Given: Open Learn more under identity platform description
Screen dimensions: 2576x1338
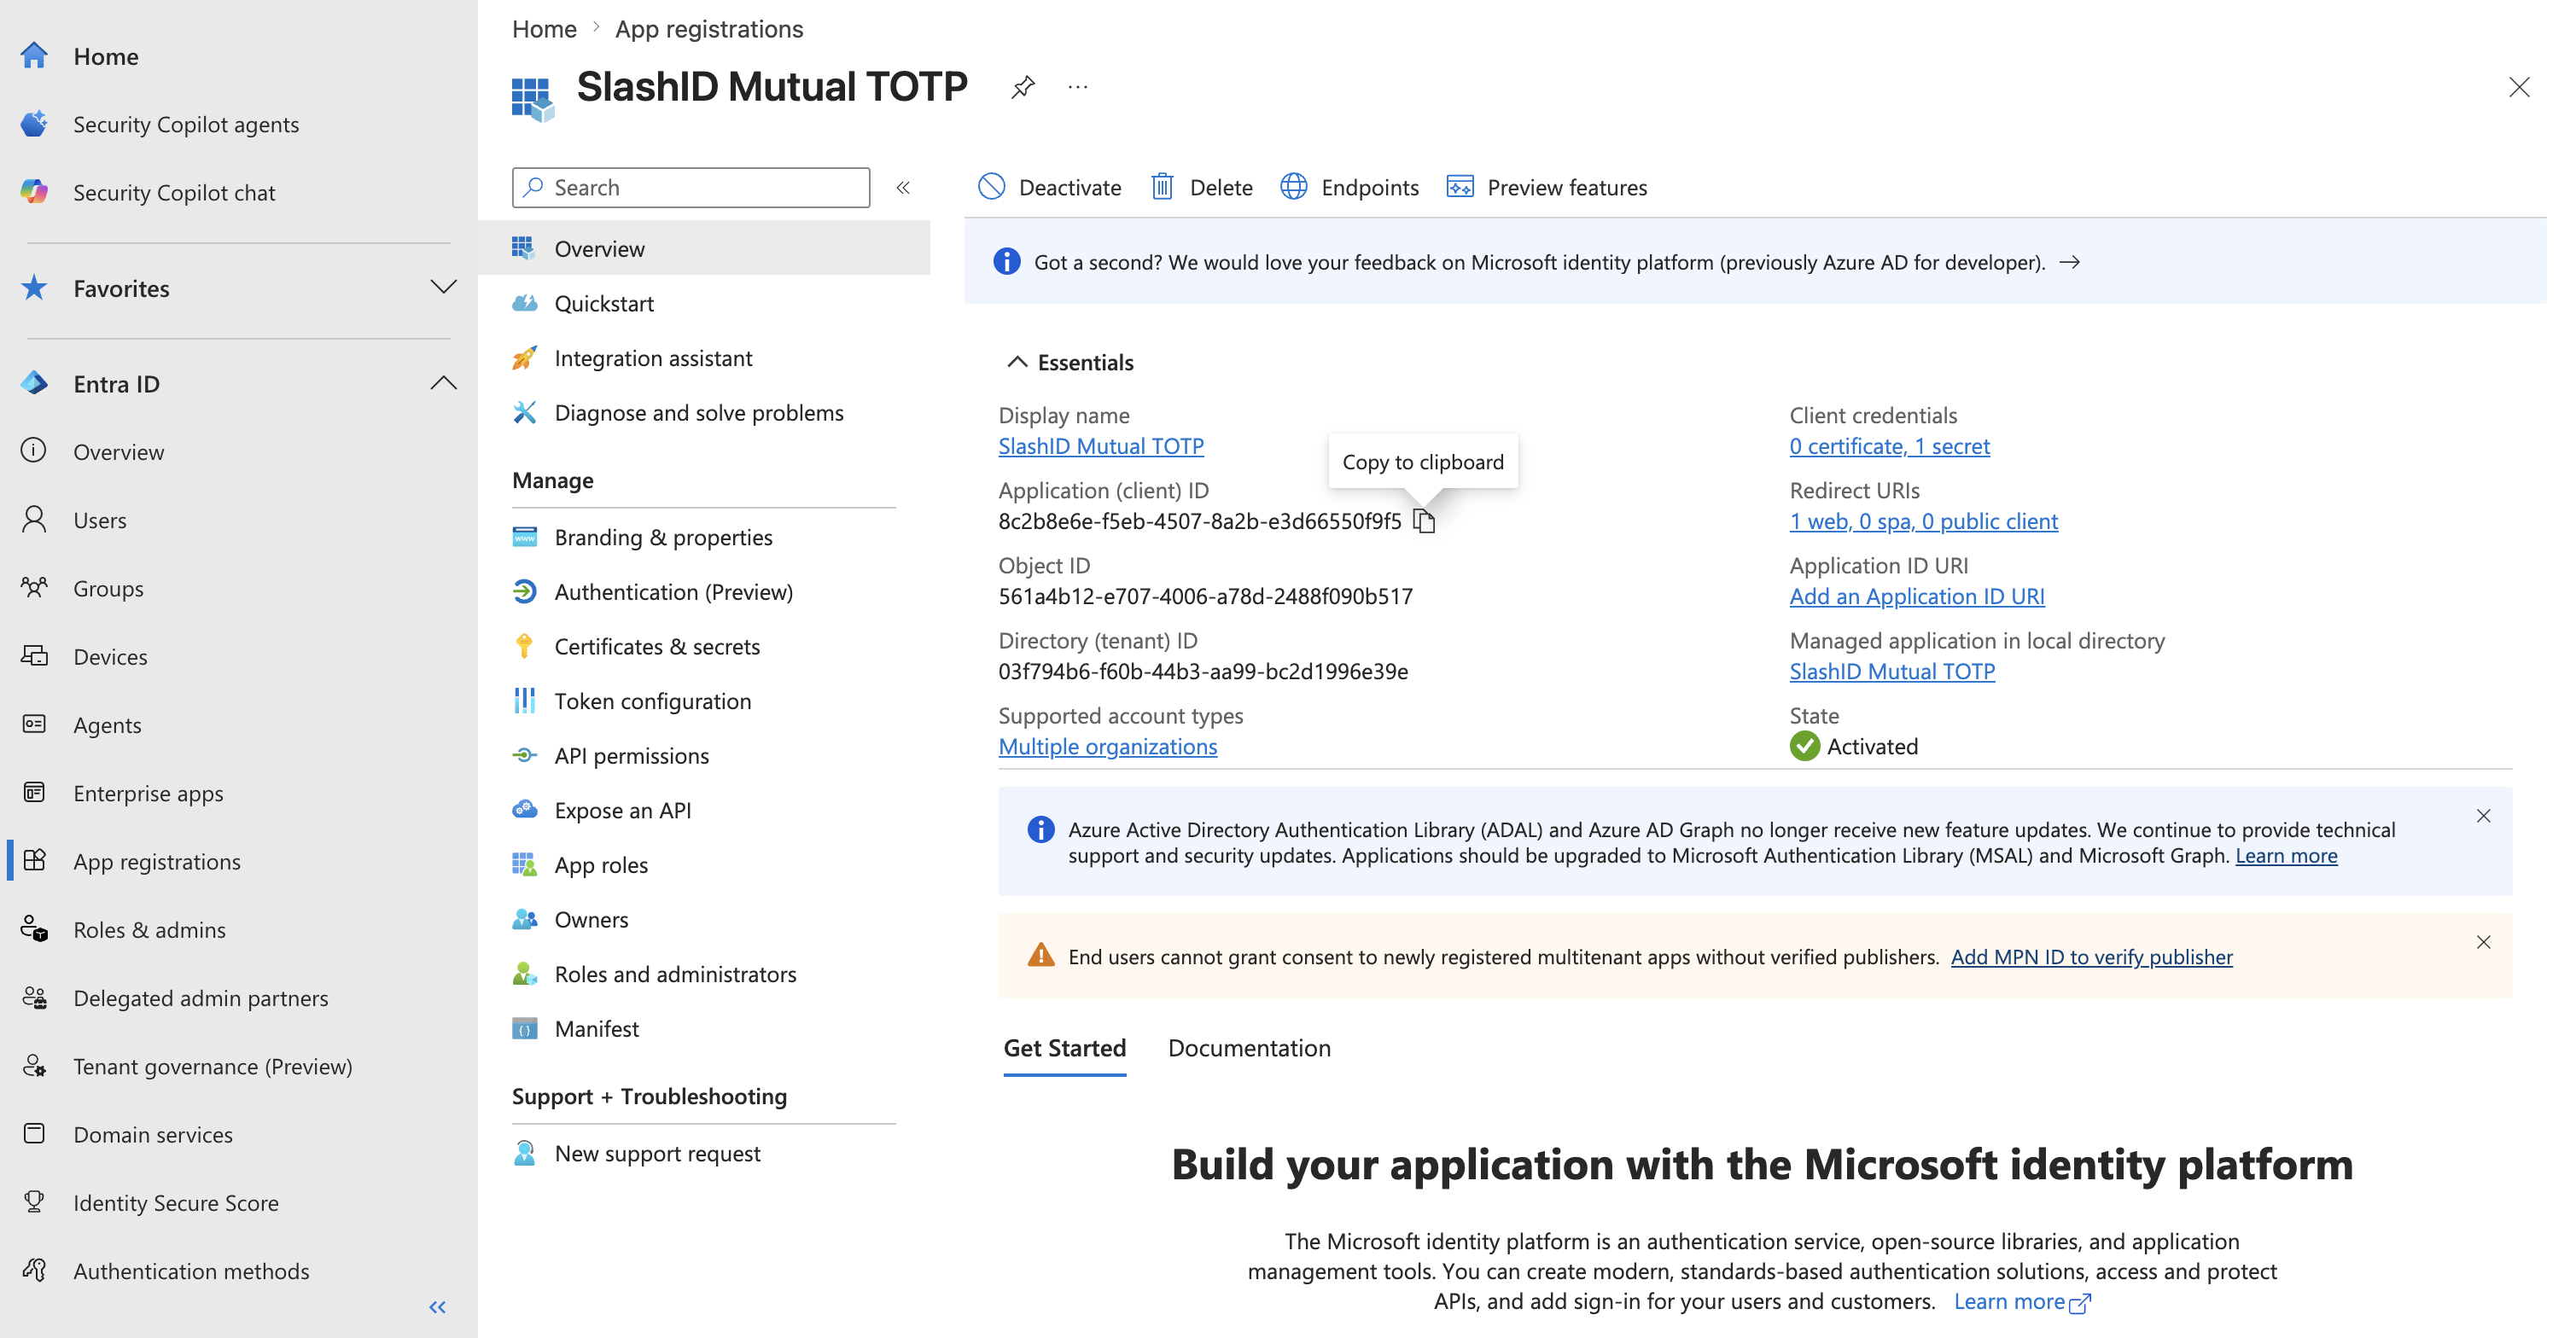Looking at the screenshot, I should [2020, 1301].
